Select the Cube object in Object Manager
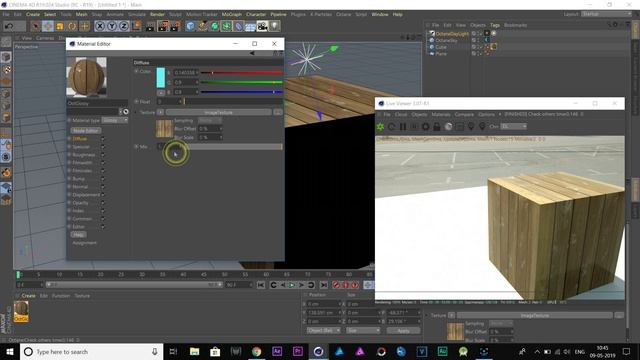 pyautogui.click(x=441, y=47)
